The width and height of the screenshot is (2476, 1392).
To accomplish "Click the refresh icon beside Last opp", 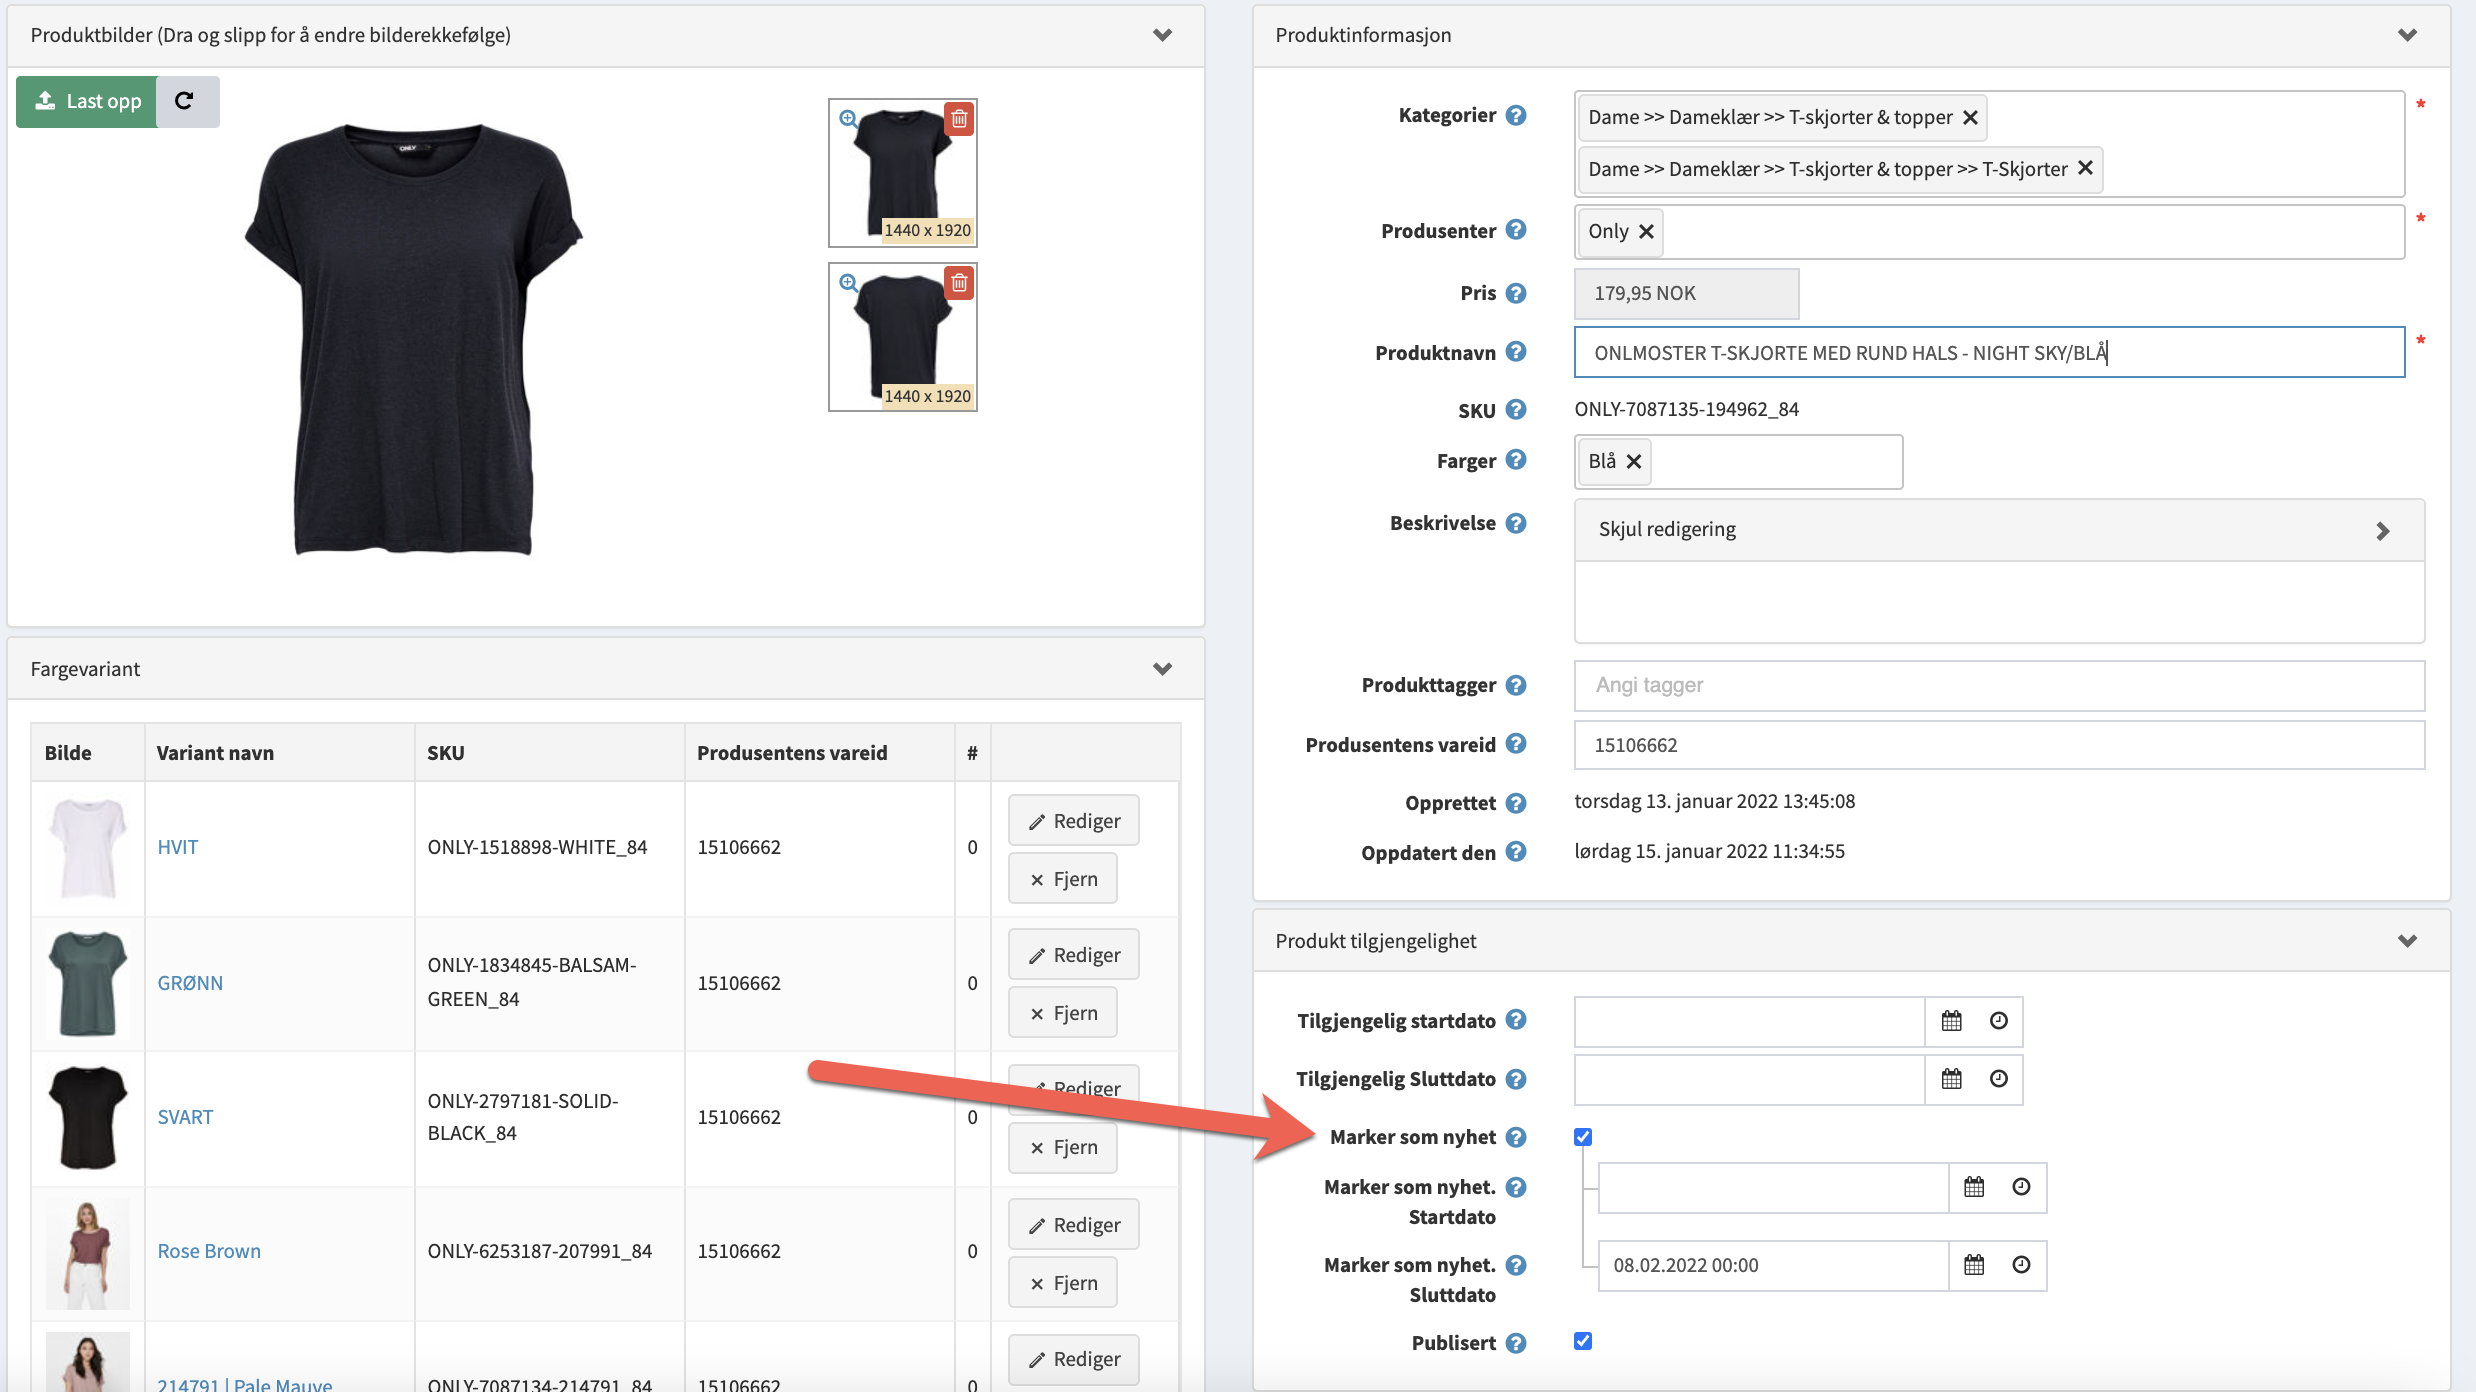I will [185, 101].
